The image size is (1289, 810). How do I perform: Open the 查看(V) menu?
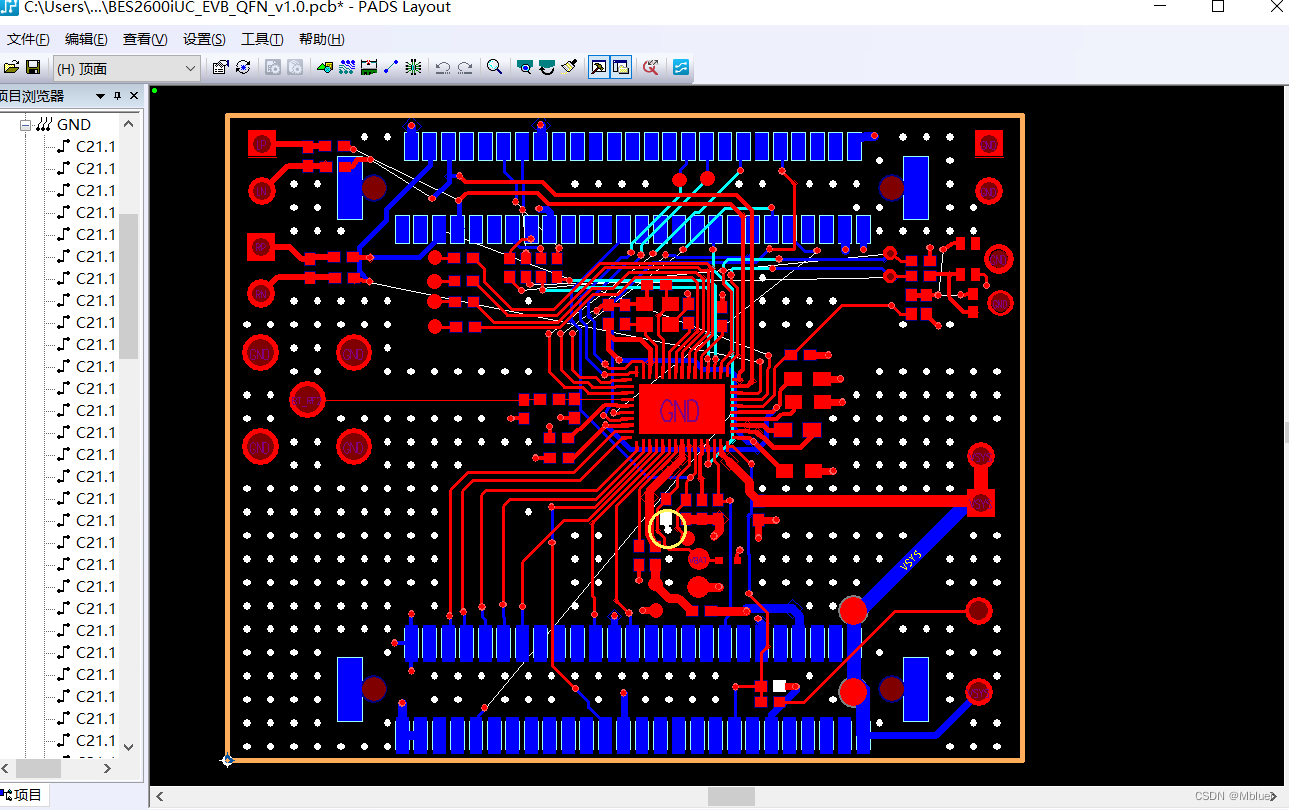[145, 39]
